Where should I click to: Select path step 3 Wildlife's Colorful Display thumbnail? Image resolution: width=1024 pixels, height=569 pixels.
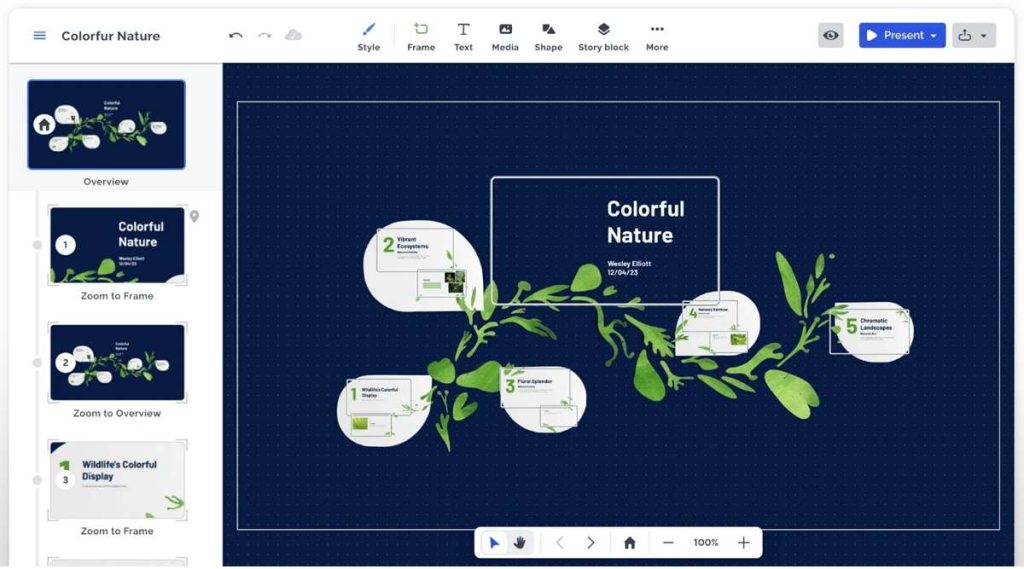click(118, 480)
